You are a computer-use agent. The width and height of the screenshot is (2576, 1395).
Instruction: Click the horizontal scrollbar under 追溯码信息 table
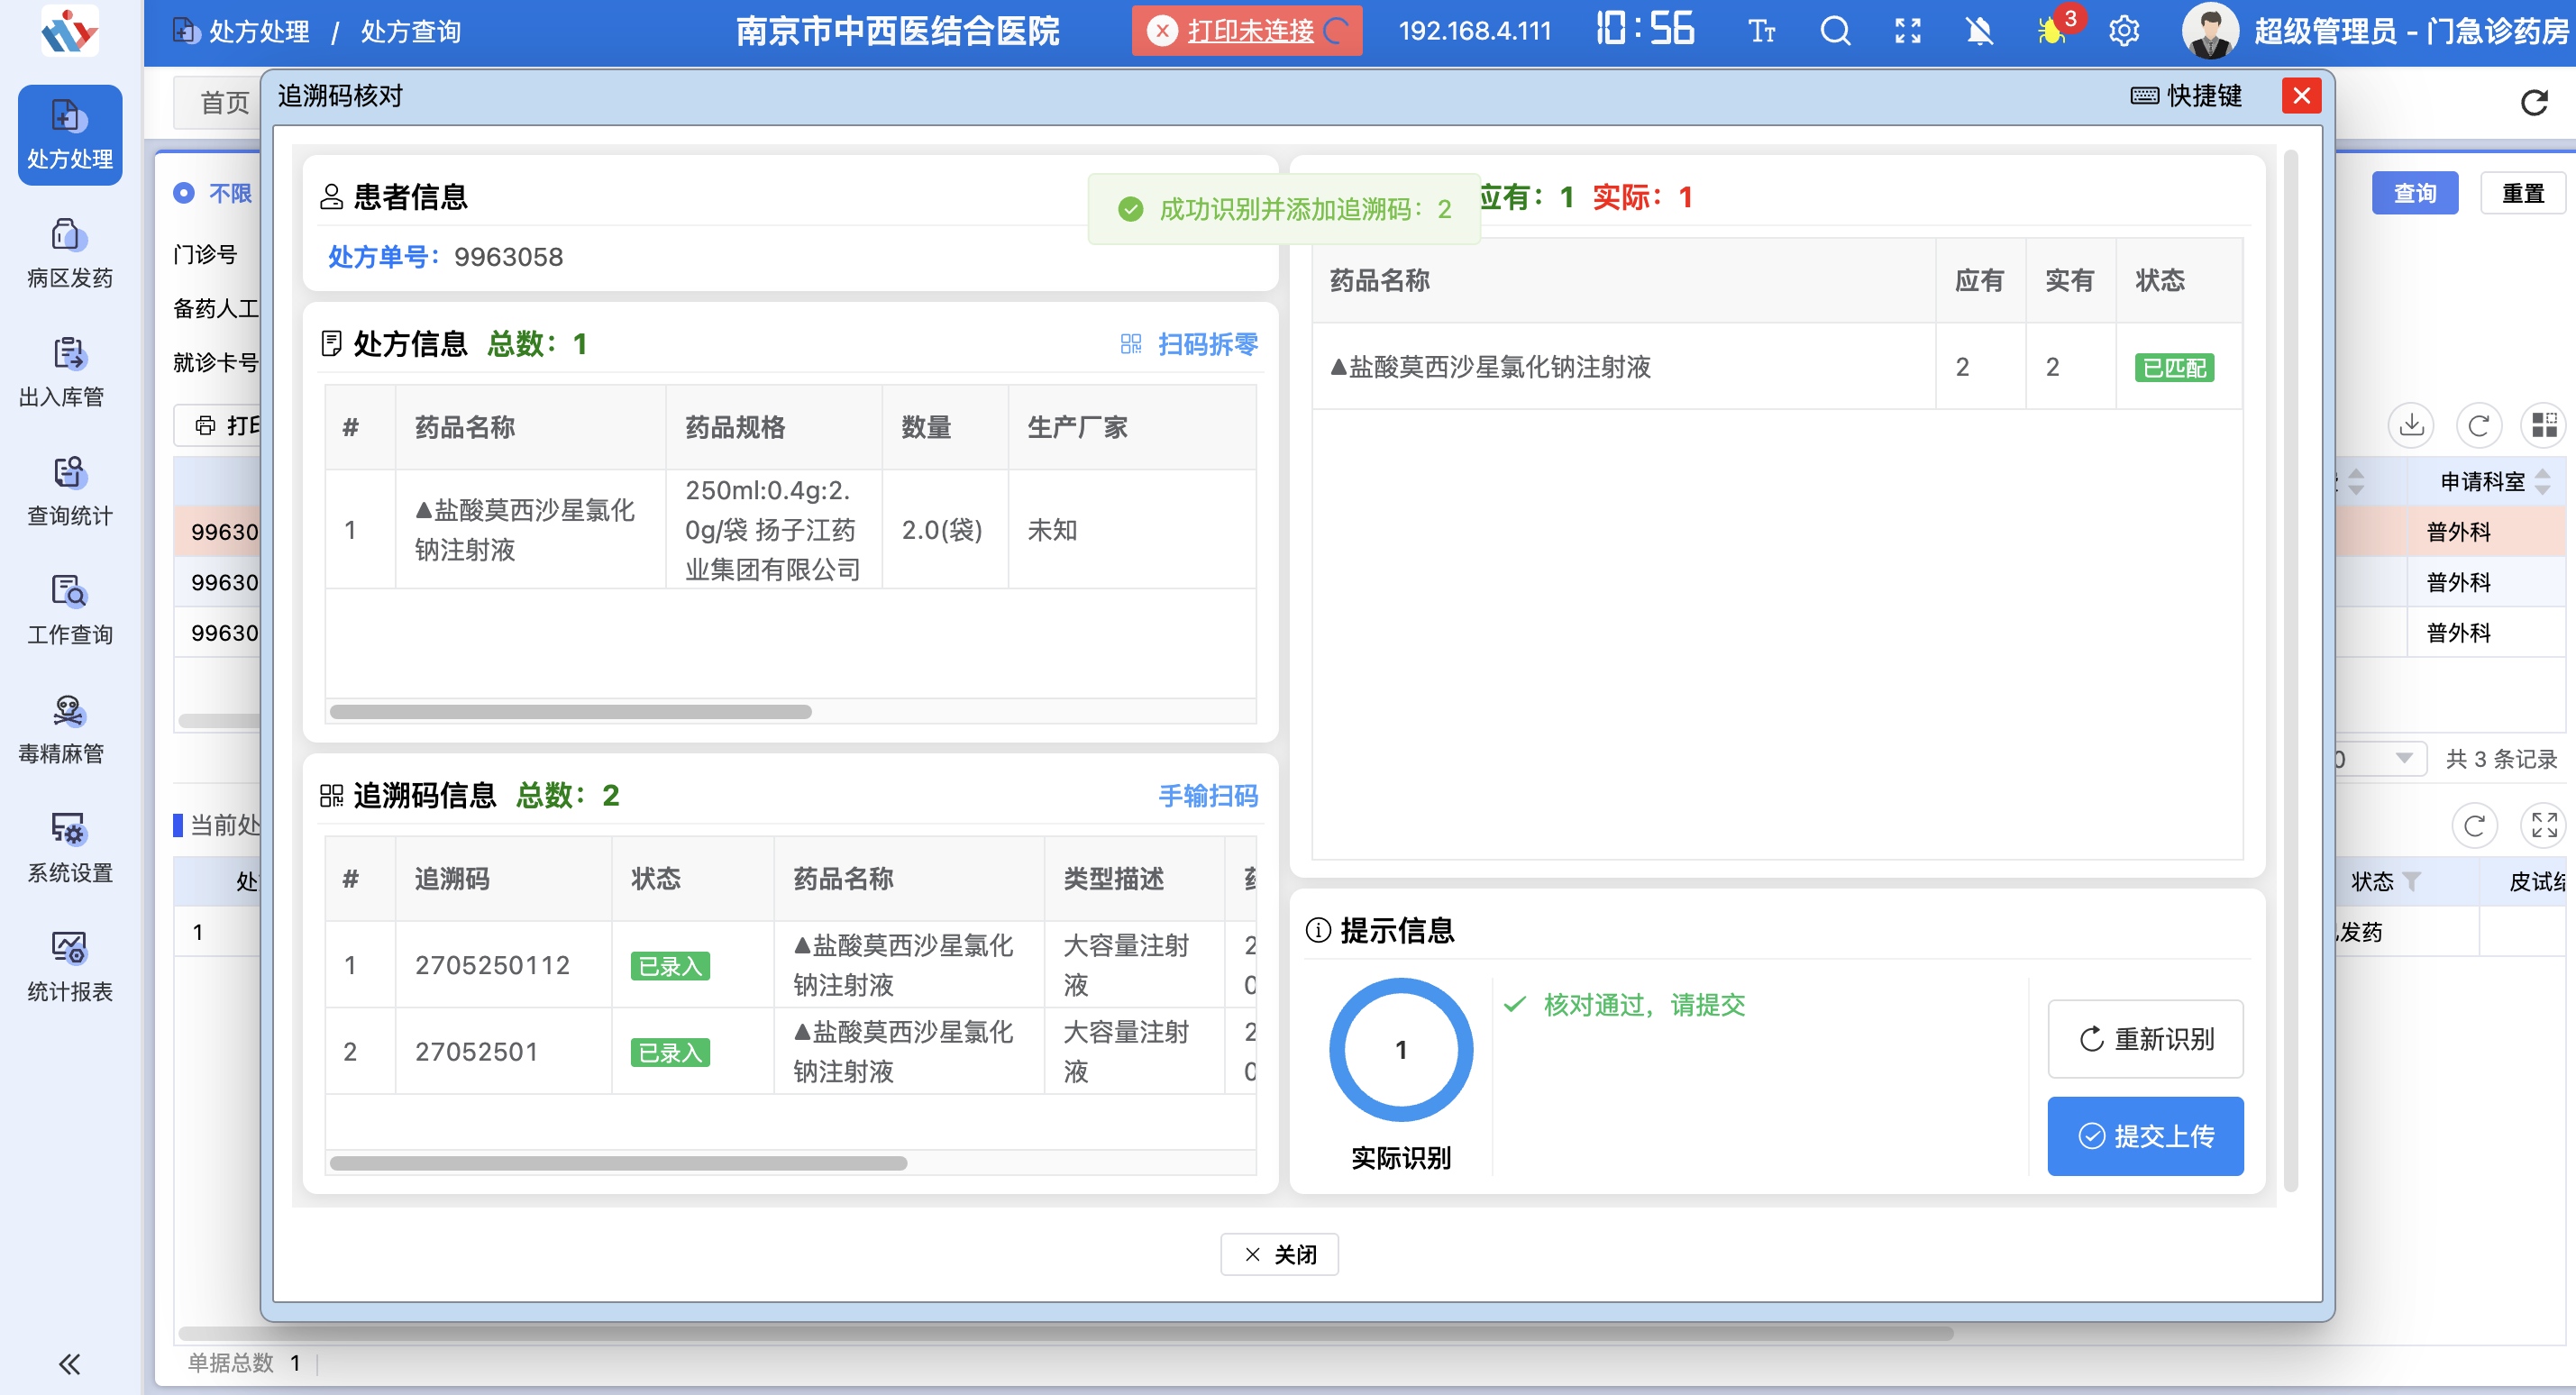pyautogui.click(x=617, y=1163)
